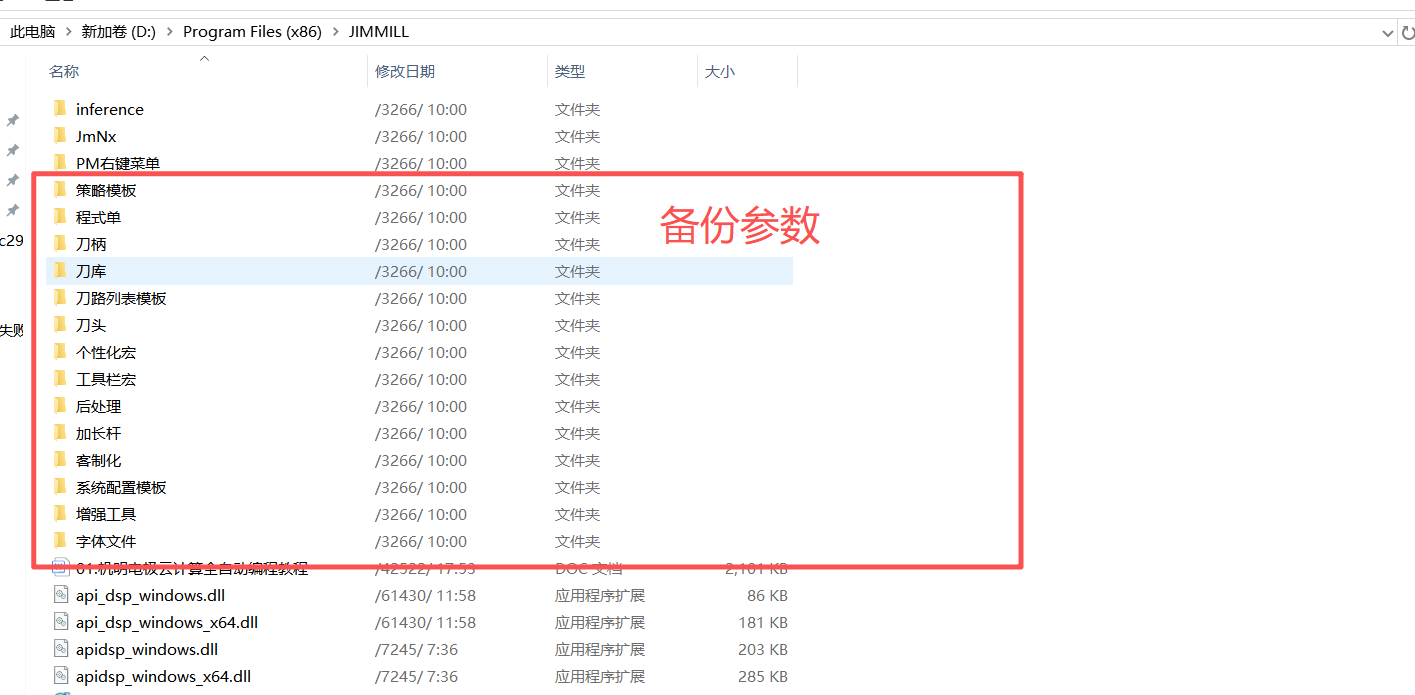This screenshot has height=695, width=1415.
Task: Select the 系统配置模板 folder icon
Action: [x=60, y=487]
